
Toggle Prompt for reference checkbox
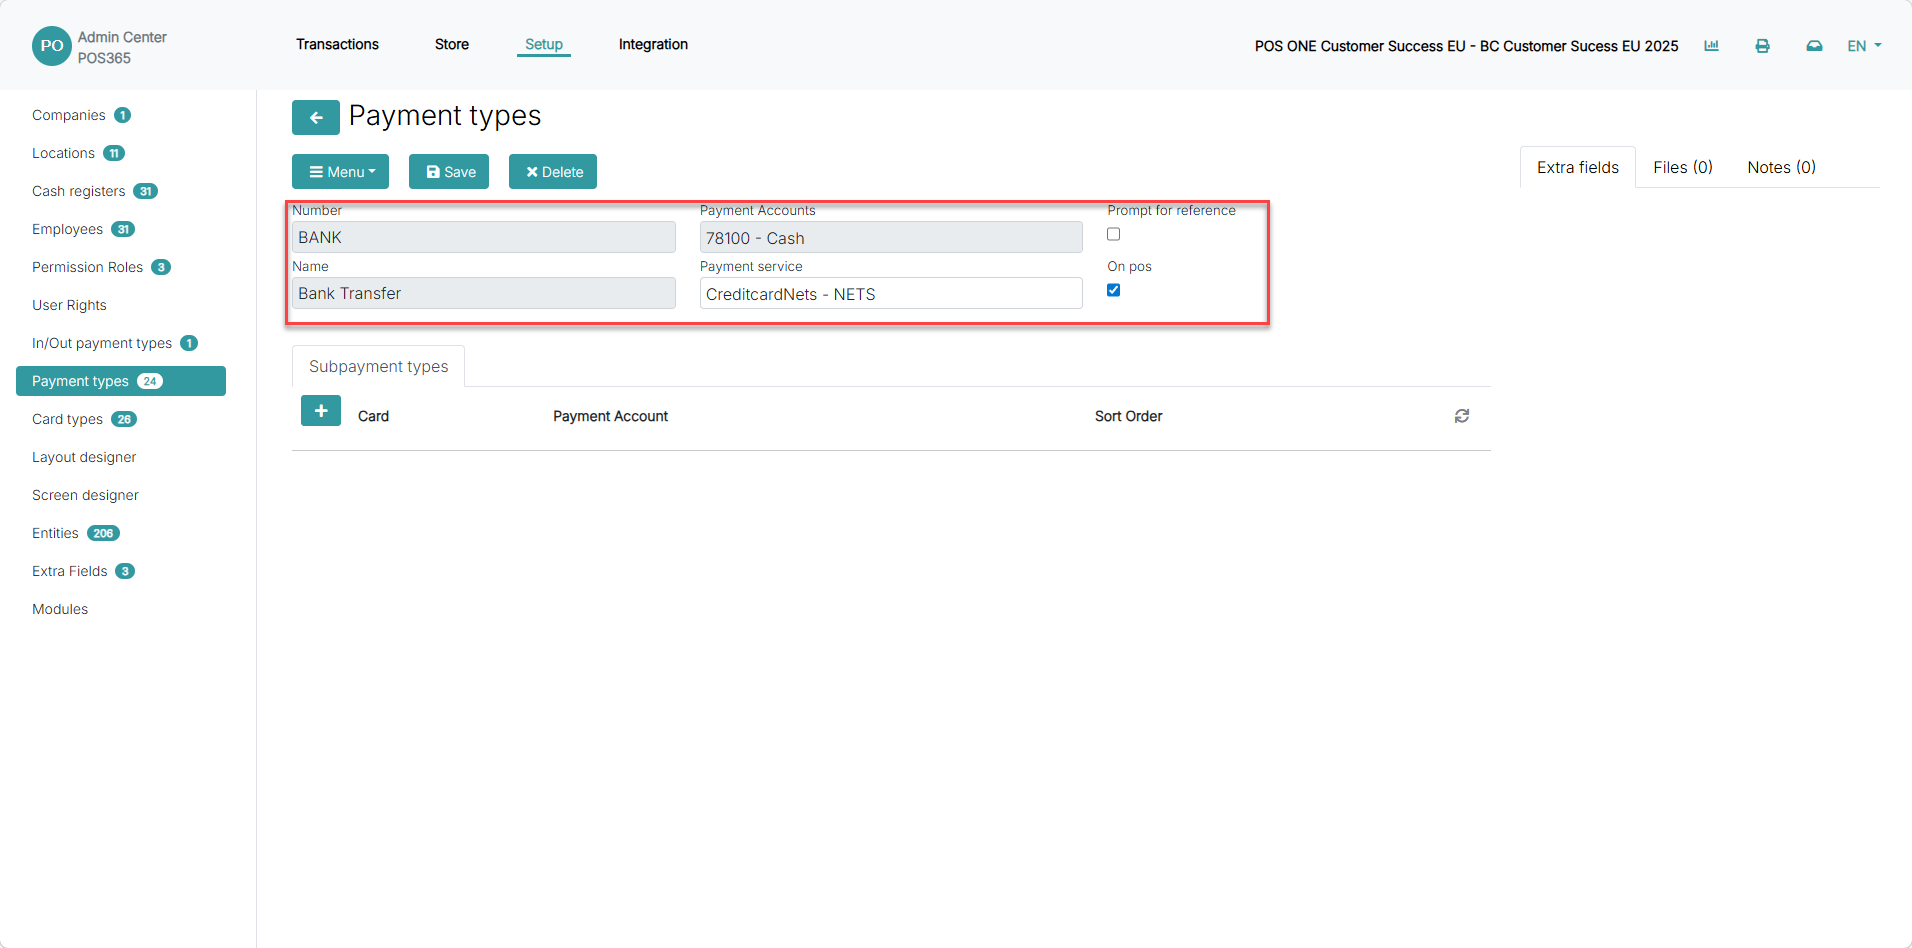pyautogui.click(x=1113, y=234)
